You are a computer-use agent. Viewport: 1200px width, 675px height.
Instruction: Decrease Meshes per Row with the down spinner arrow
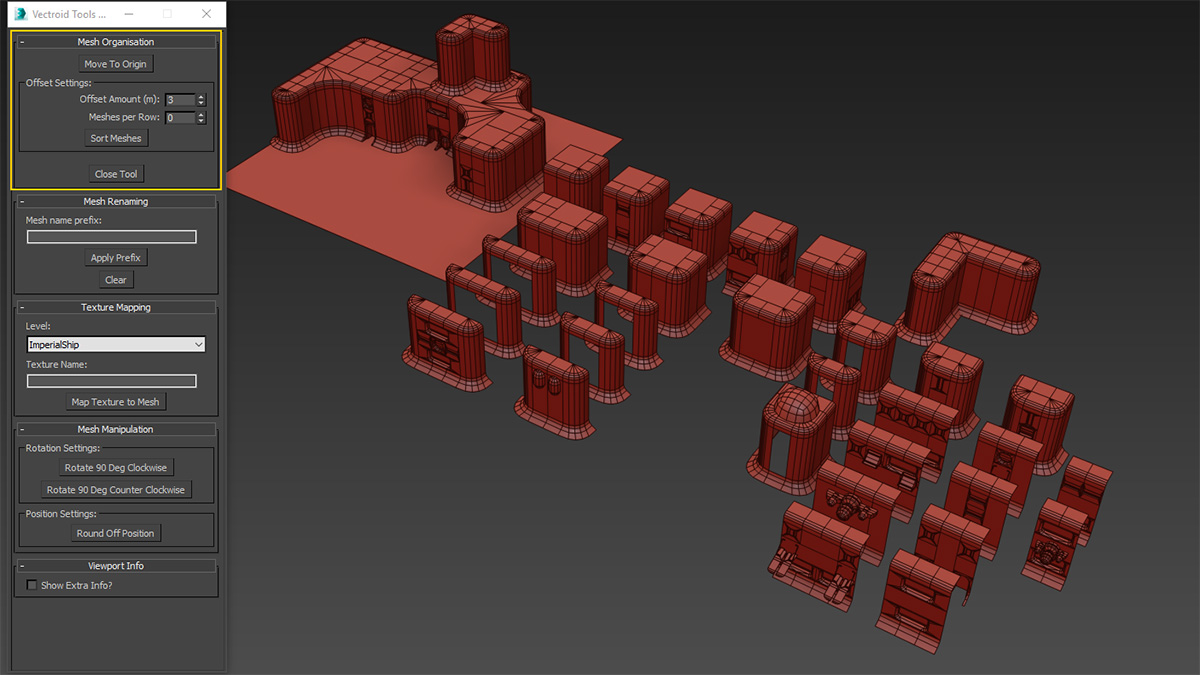[201, 121]
